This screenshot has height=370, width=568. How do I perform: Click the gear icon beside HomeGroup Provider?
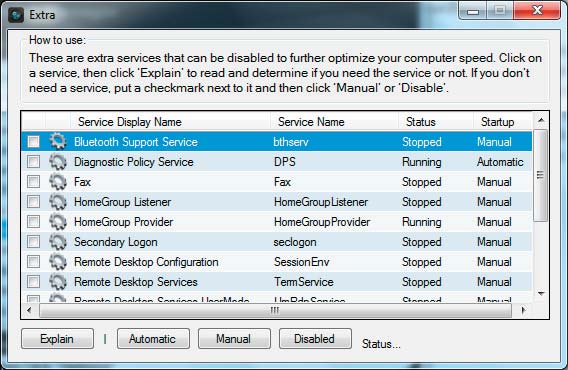click(x=58, y=222)
